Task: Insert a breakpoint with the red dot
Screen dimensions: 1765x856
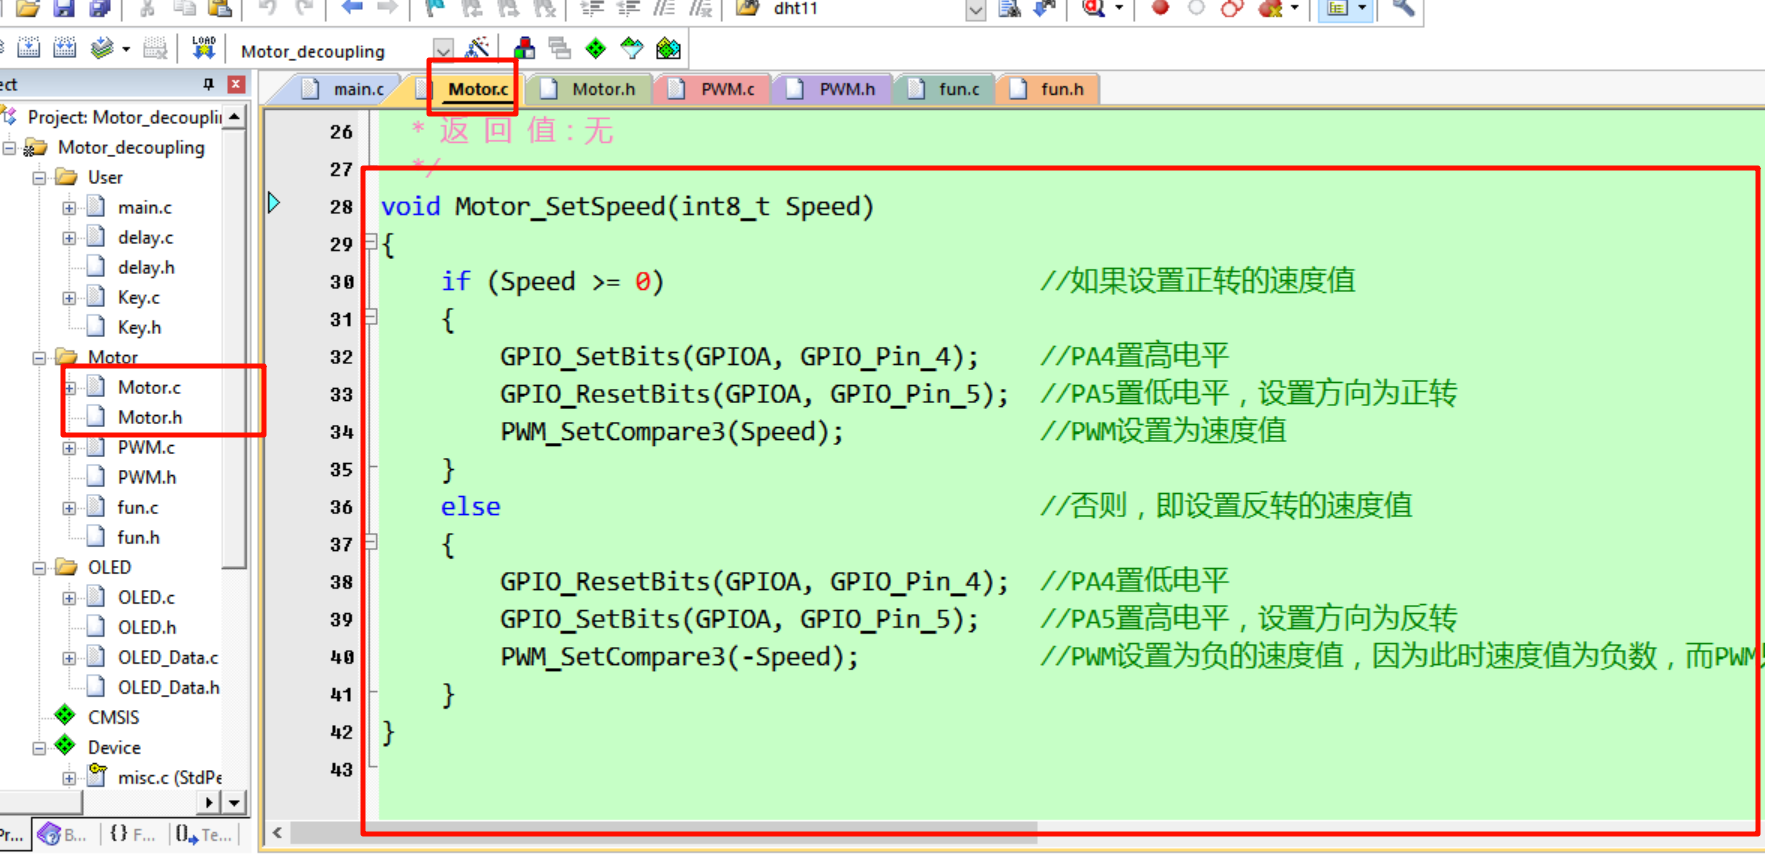Action: click(1160, 8)
